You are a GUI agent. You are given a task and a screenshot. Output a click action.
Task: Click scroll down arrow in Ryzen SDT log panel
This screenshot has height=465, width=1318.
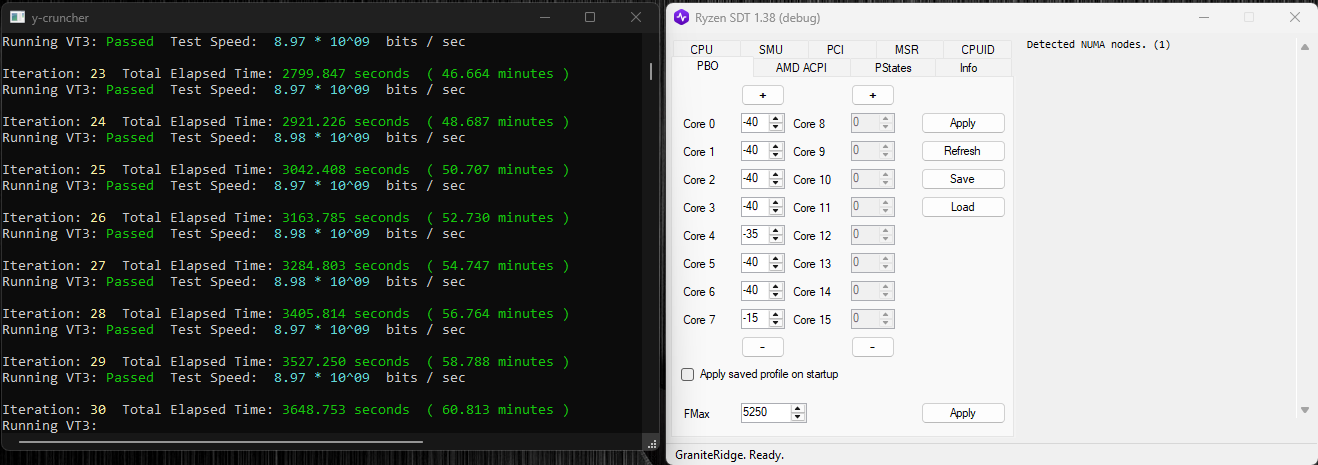[1305, 409]
